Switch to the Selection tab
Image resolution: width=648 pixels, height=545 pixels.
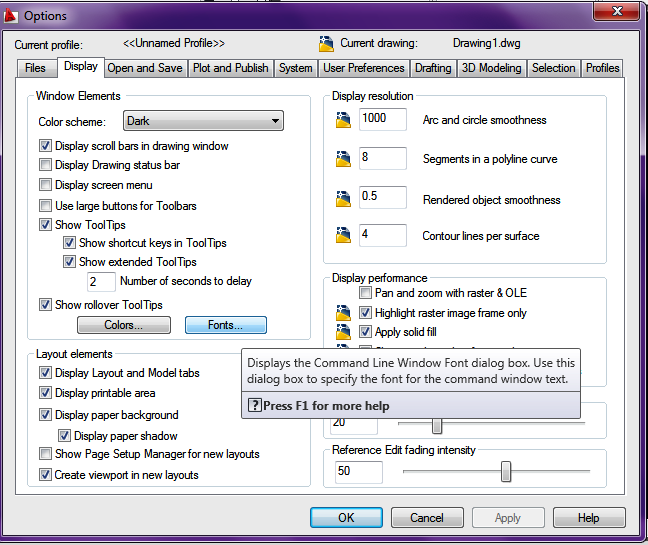click(553, 68)
